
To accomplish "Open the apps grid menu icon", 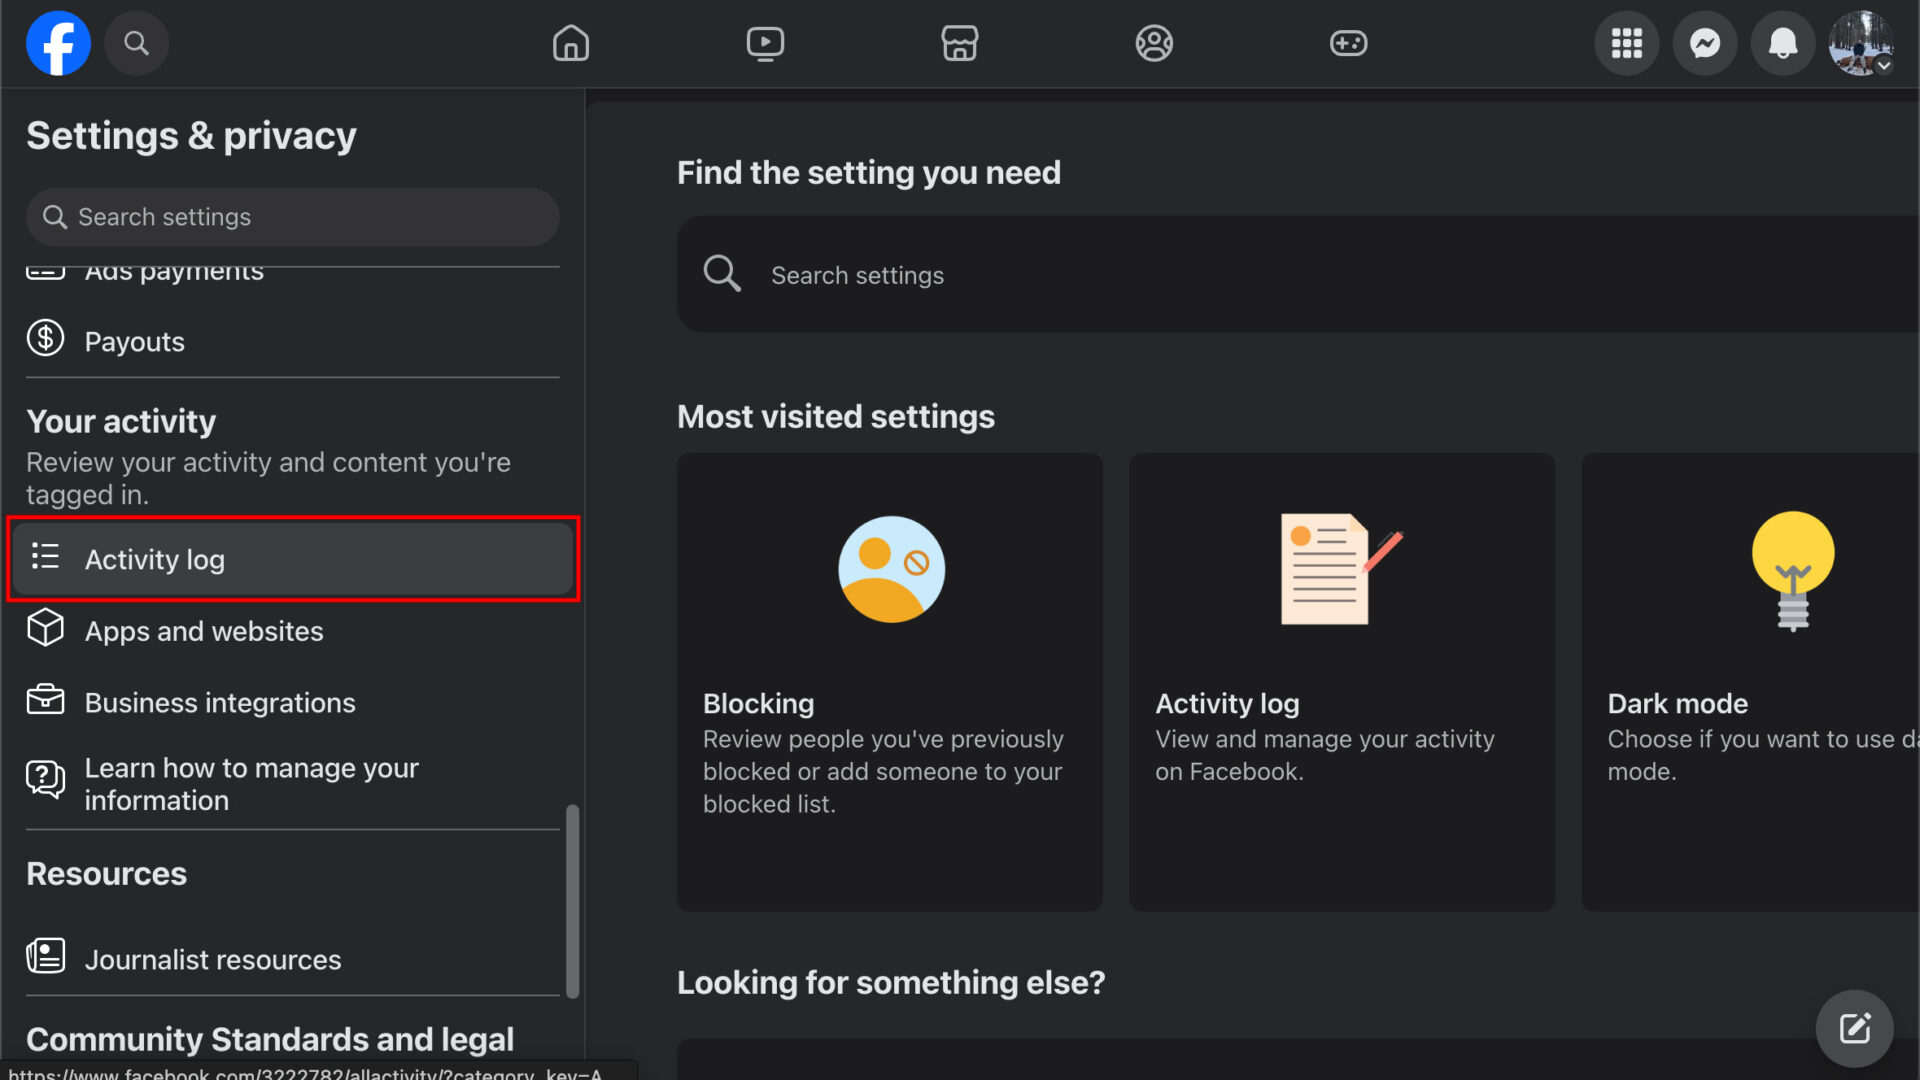I will (x=1626, y=43).
